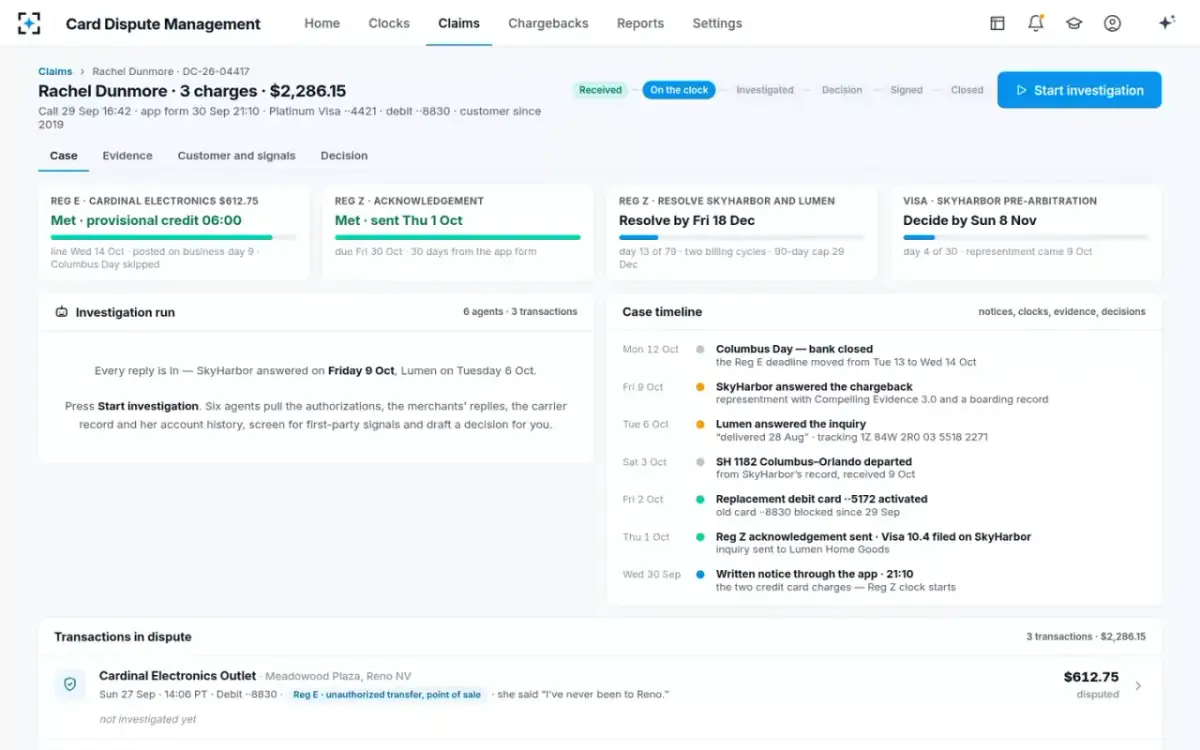Click the Resolve by Fri 18 Dec progress bar
The width and height of the screenshot is (1200, 750).
pos(742,238)
